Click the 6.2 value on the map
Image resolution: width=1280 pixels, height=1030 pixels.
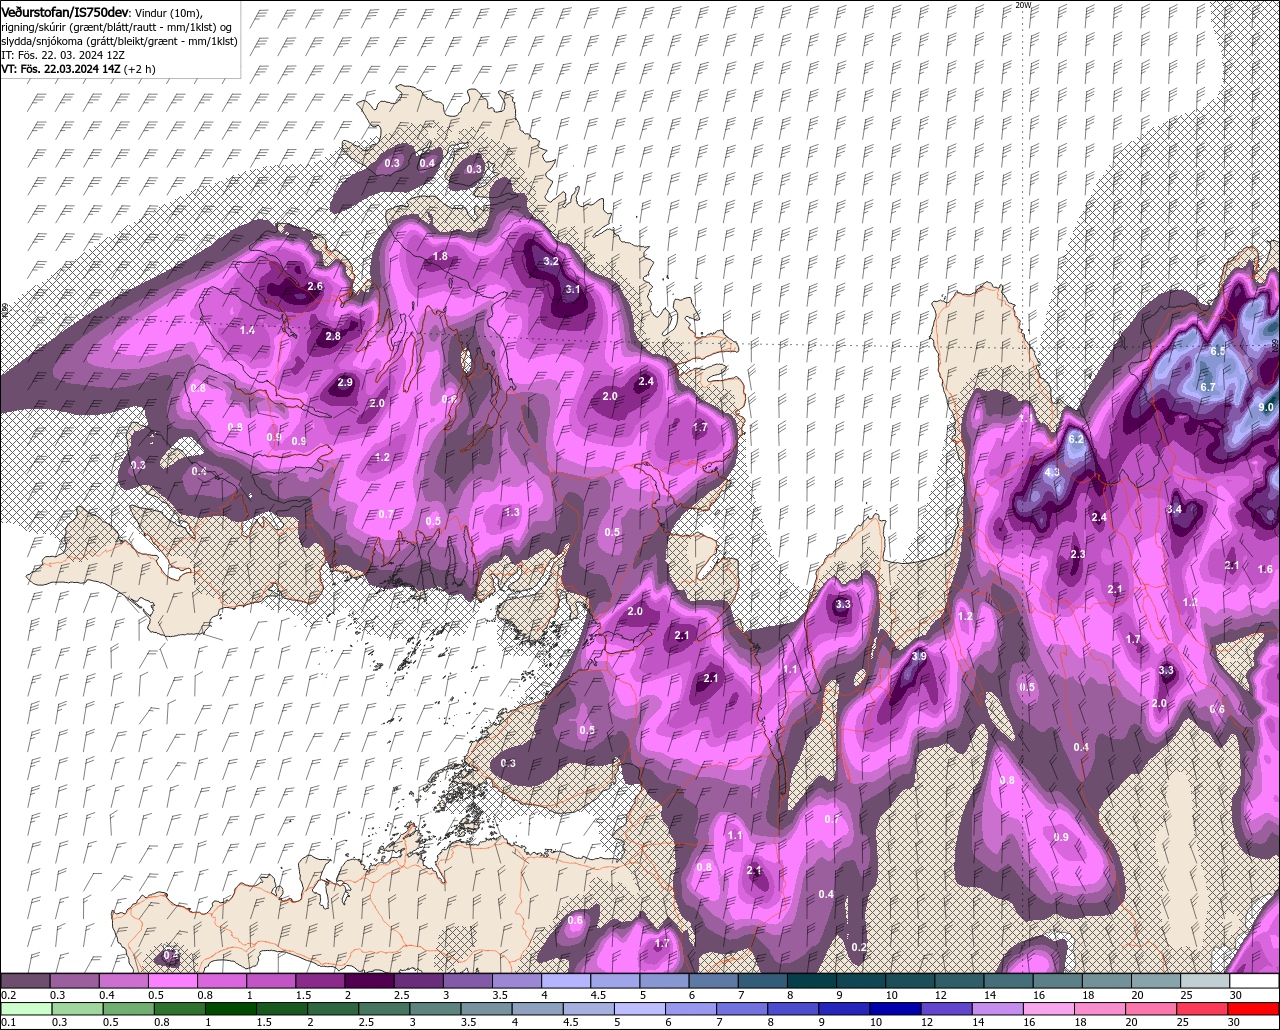click(x=1076, y=439)
